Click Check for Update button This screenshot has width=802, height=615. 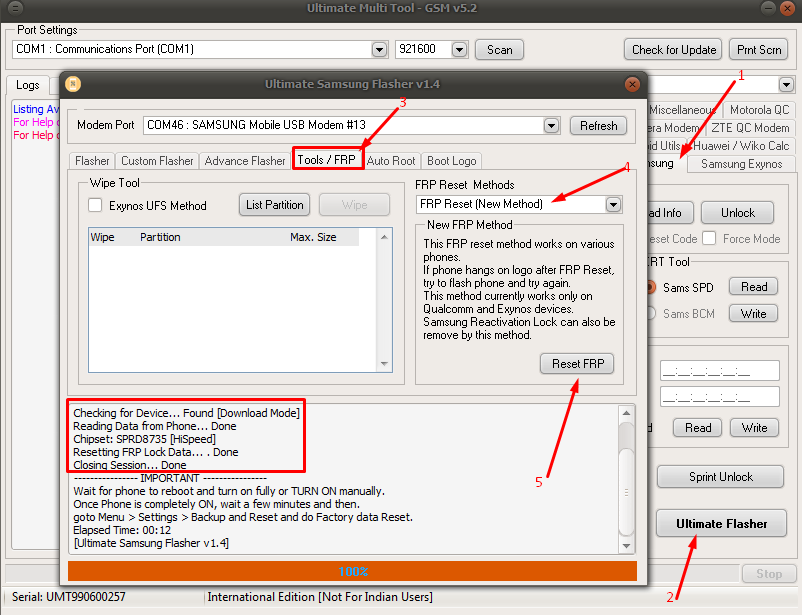[x=673, y=50]
